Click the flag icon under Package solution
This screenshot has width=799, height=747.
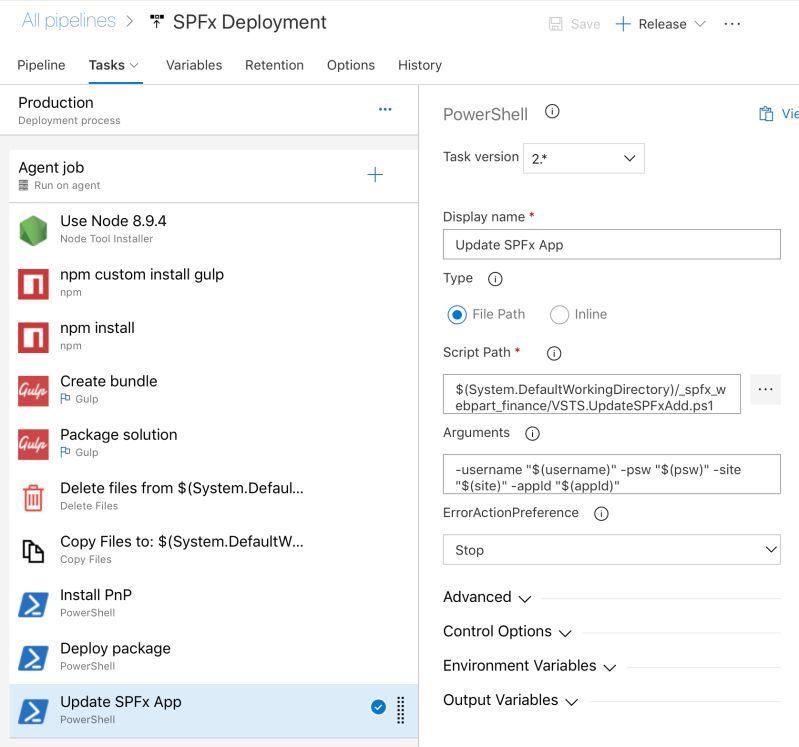(x=65, y=452)
